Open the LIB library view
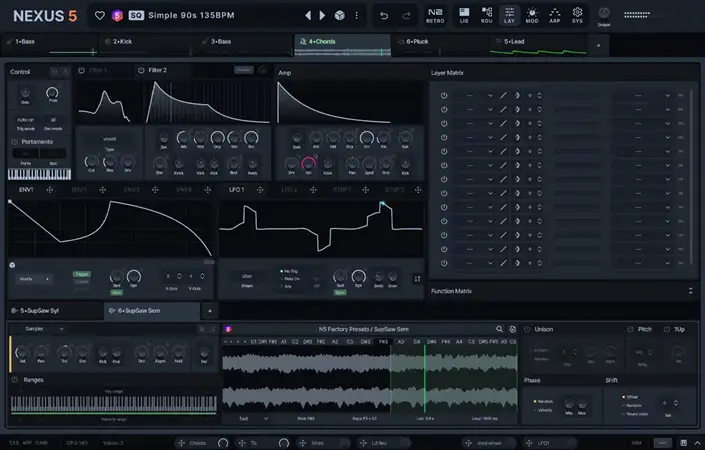 click(464, 15)
